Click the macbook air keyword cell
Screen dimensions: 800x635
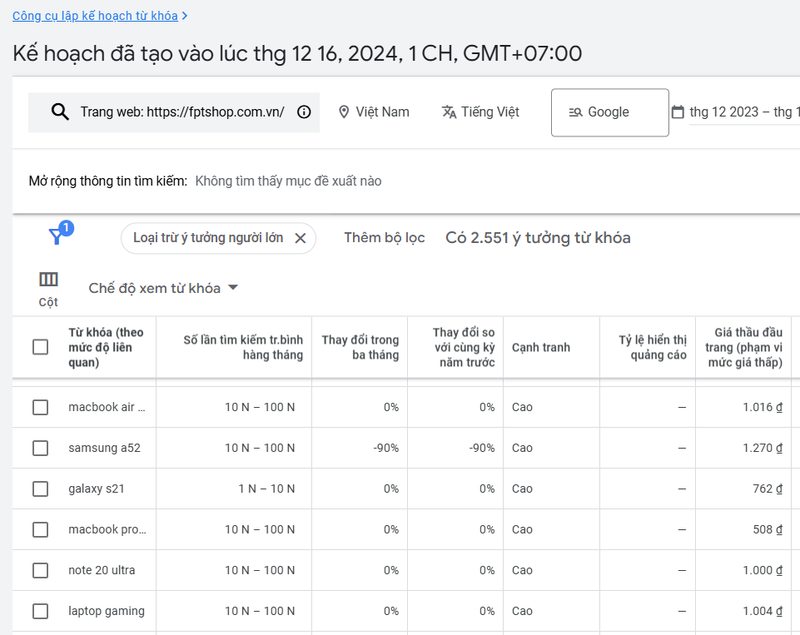coord(107,407)
